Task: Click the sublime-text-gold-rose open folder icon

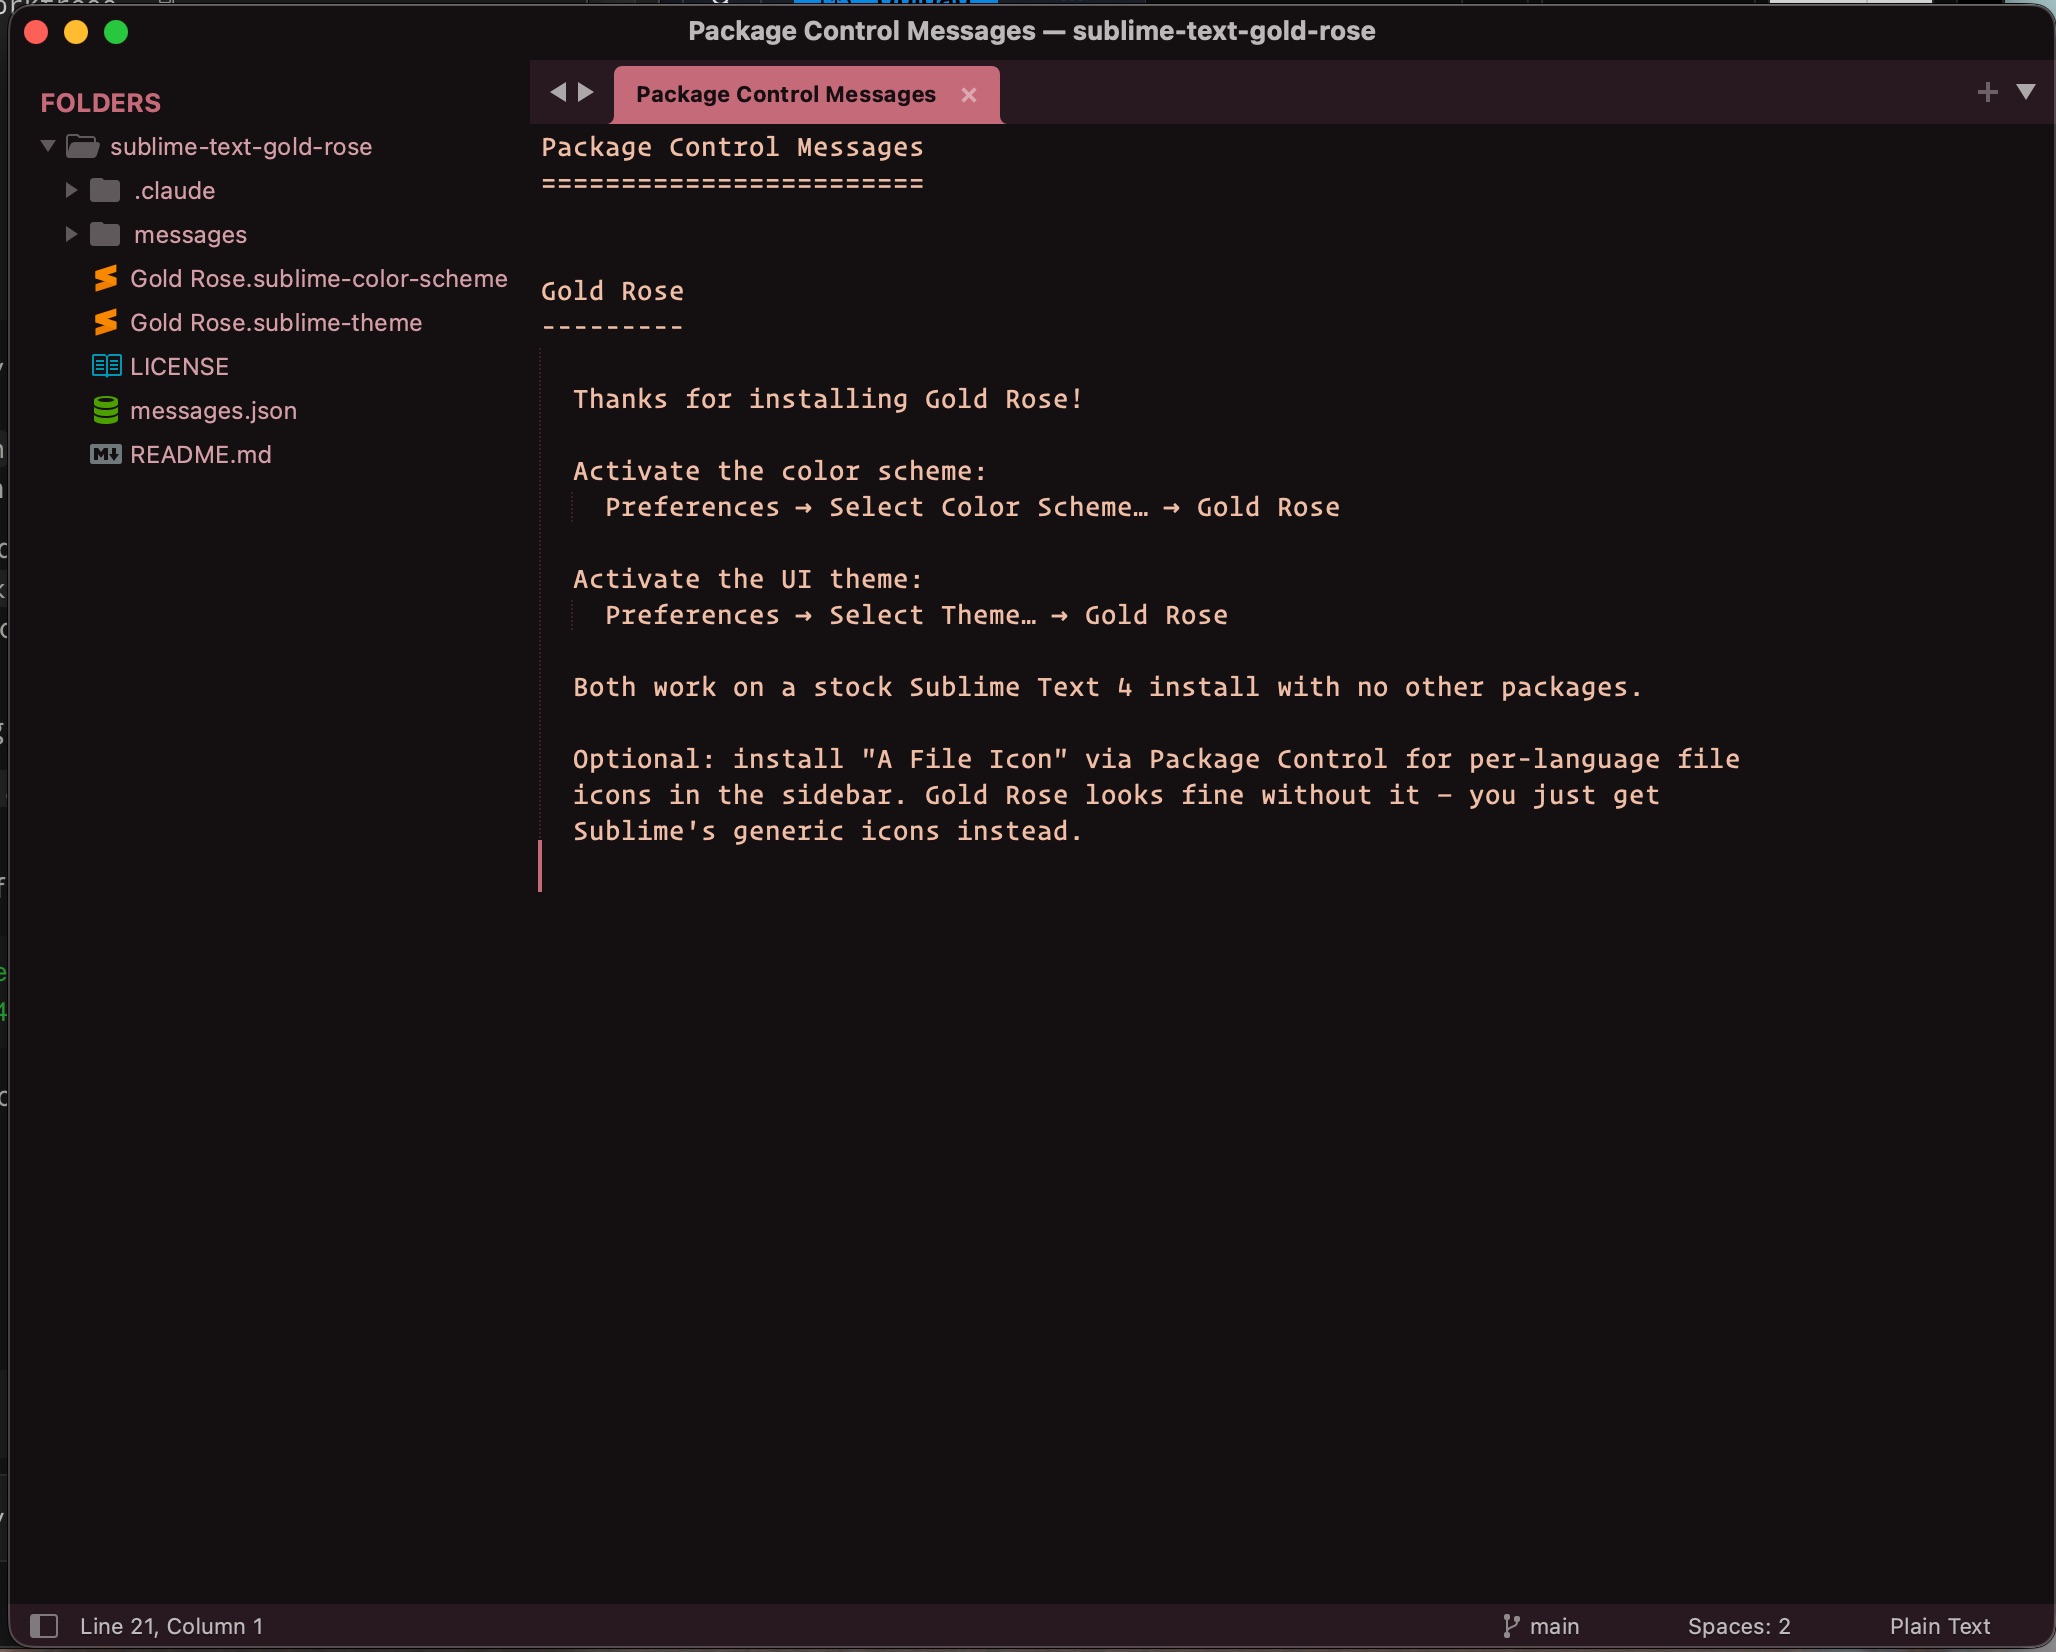Action: click(x=83, y=146)
